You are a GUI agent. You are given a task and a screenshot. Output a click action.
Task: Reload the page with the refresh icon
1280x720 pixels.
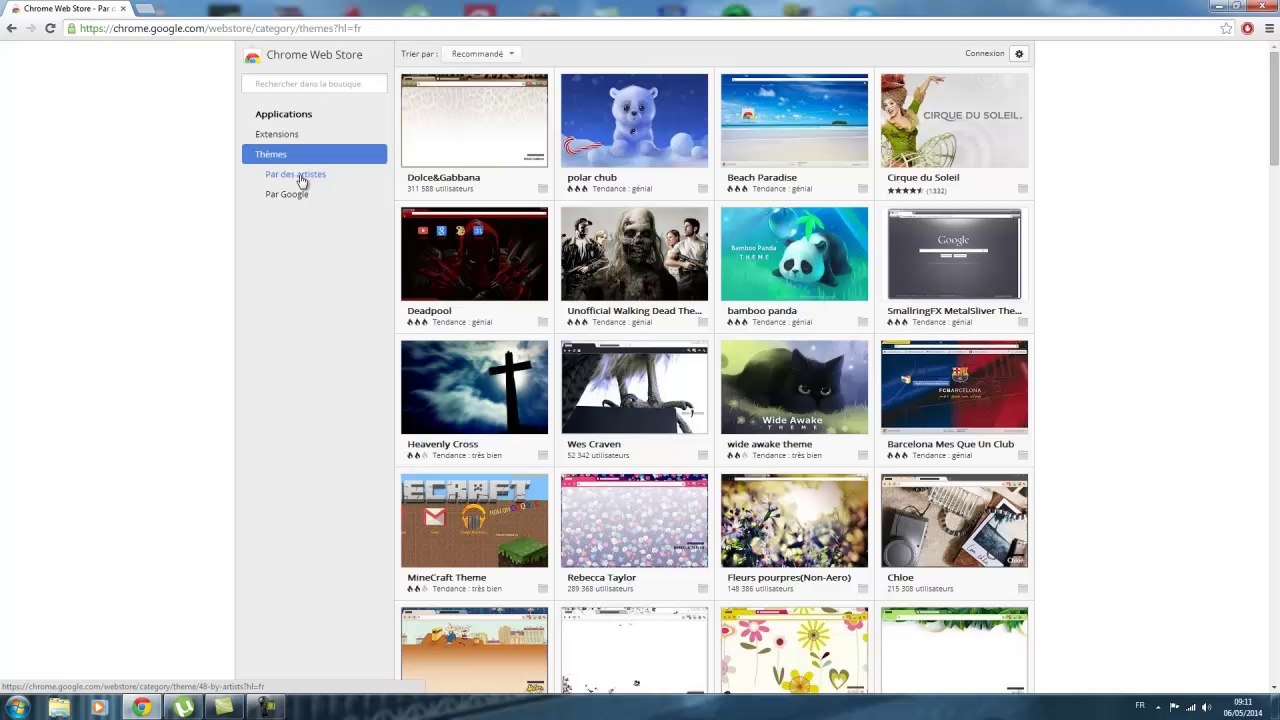click(x=50, y=28)
